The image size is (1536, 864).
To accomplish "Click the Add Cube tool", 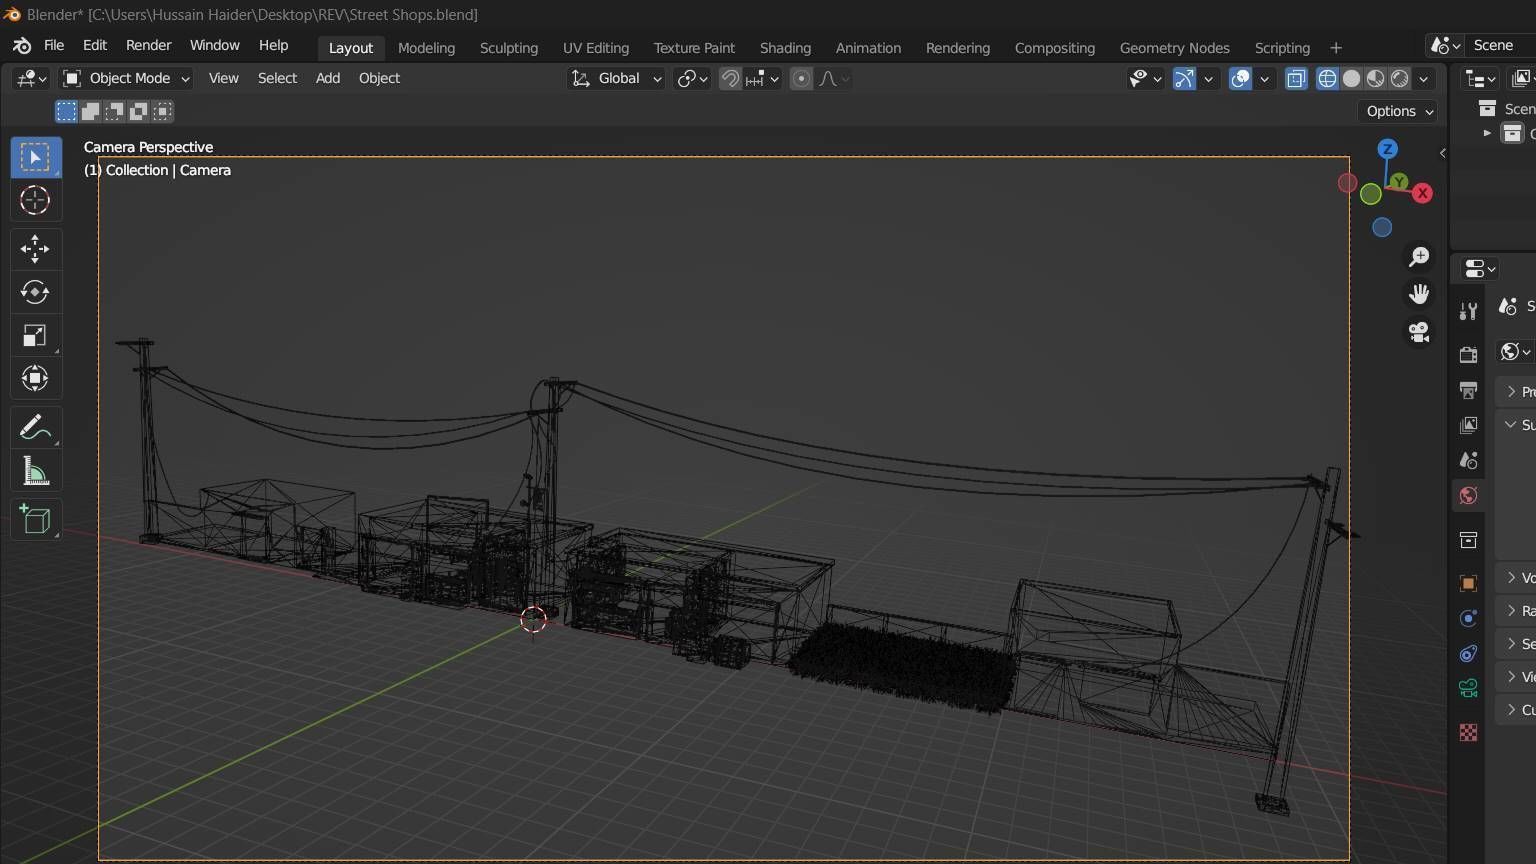I will 35,519.
